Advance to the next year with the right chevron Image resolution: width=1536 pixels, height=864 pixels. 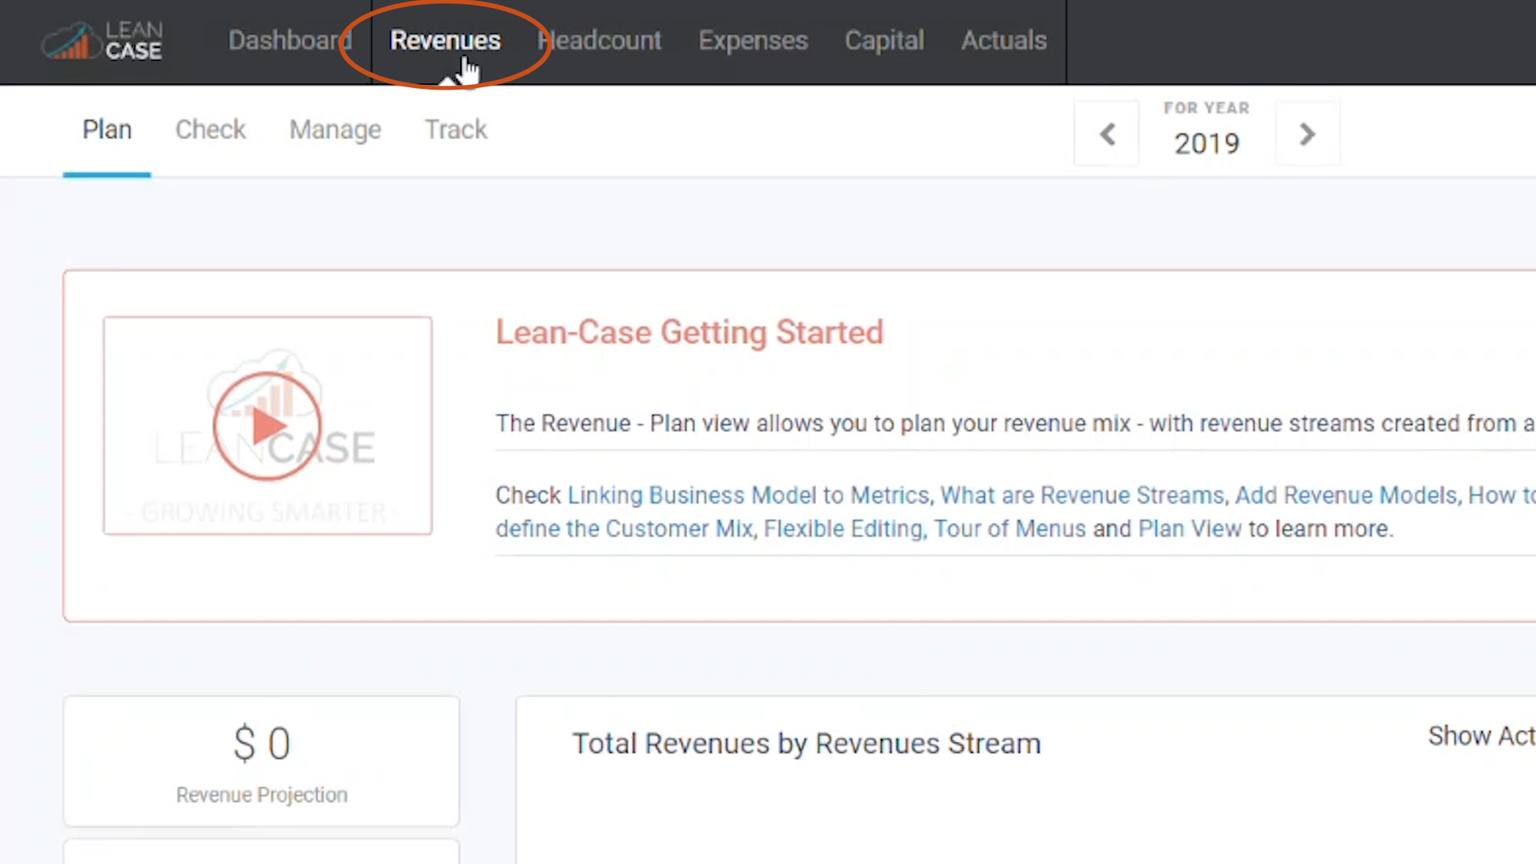coord(1307,134)
